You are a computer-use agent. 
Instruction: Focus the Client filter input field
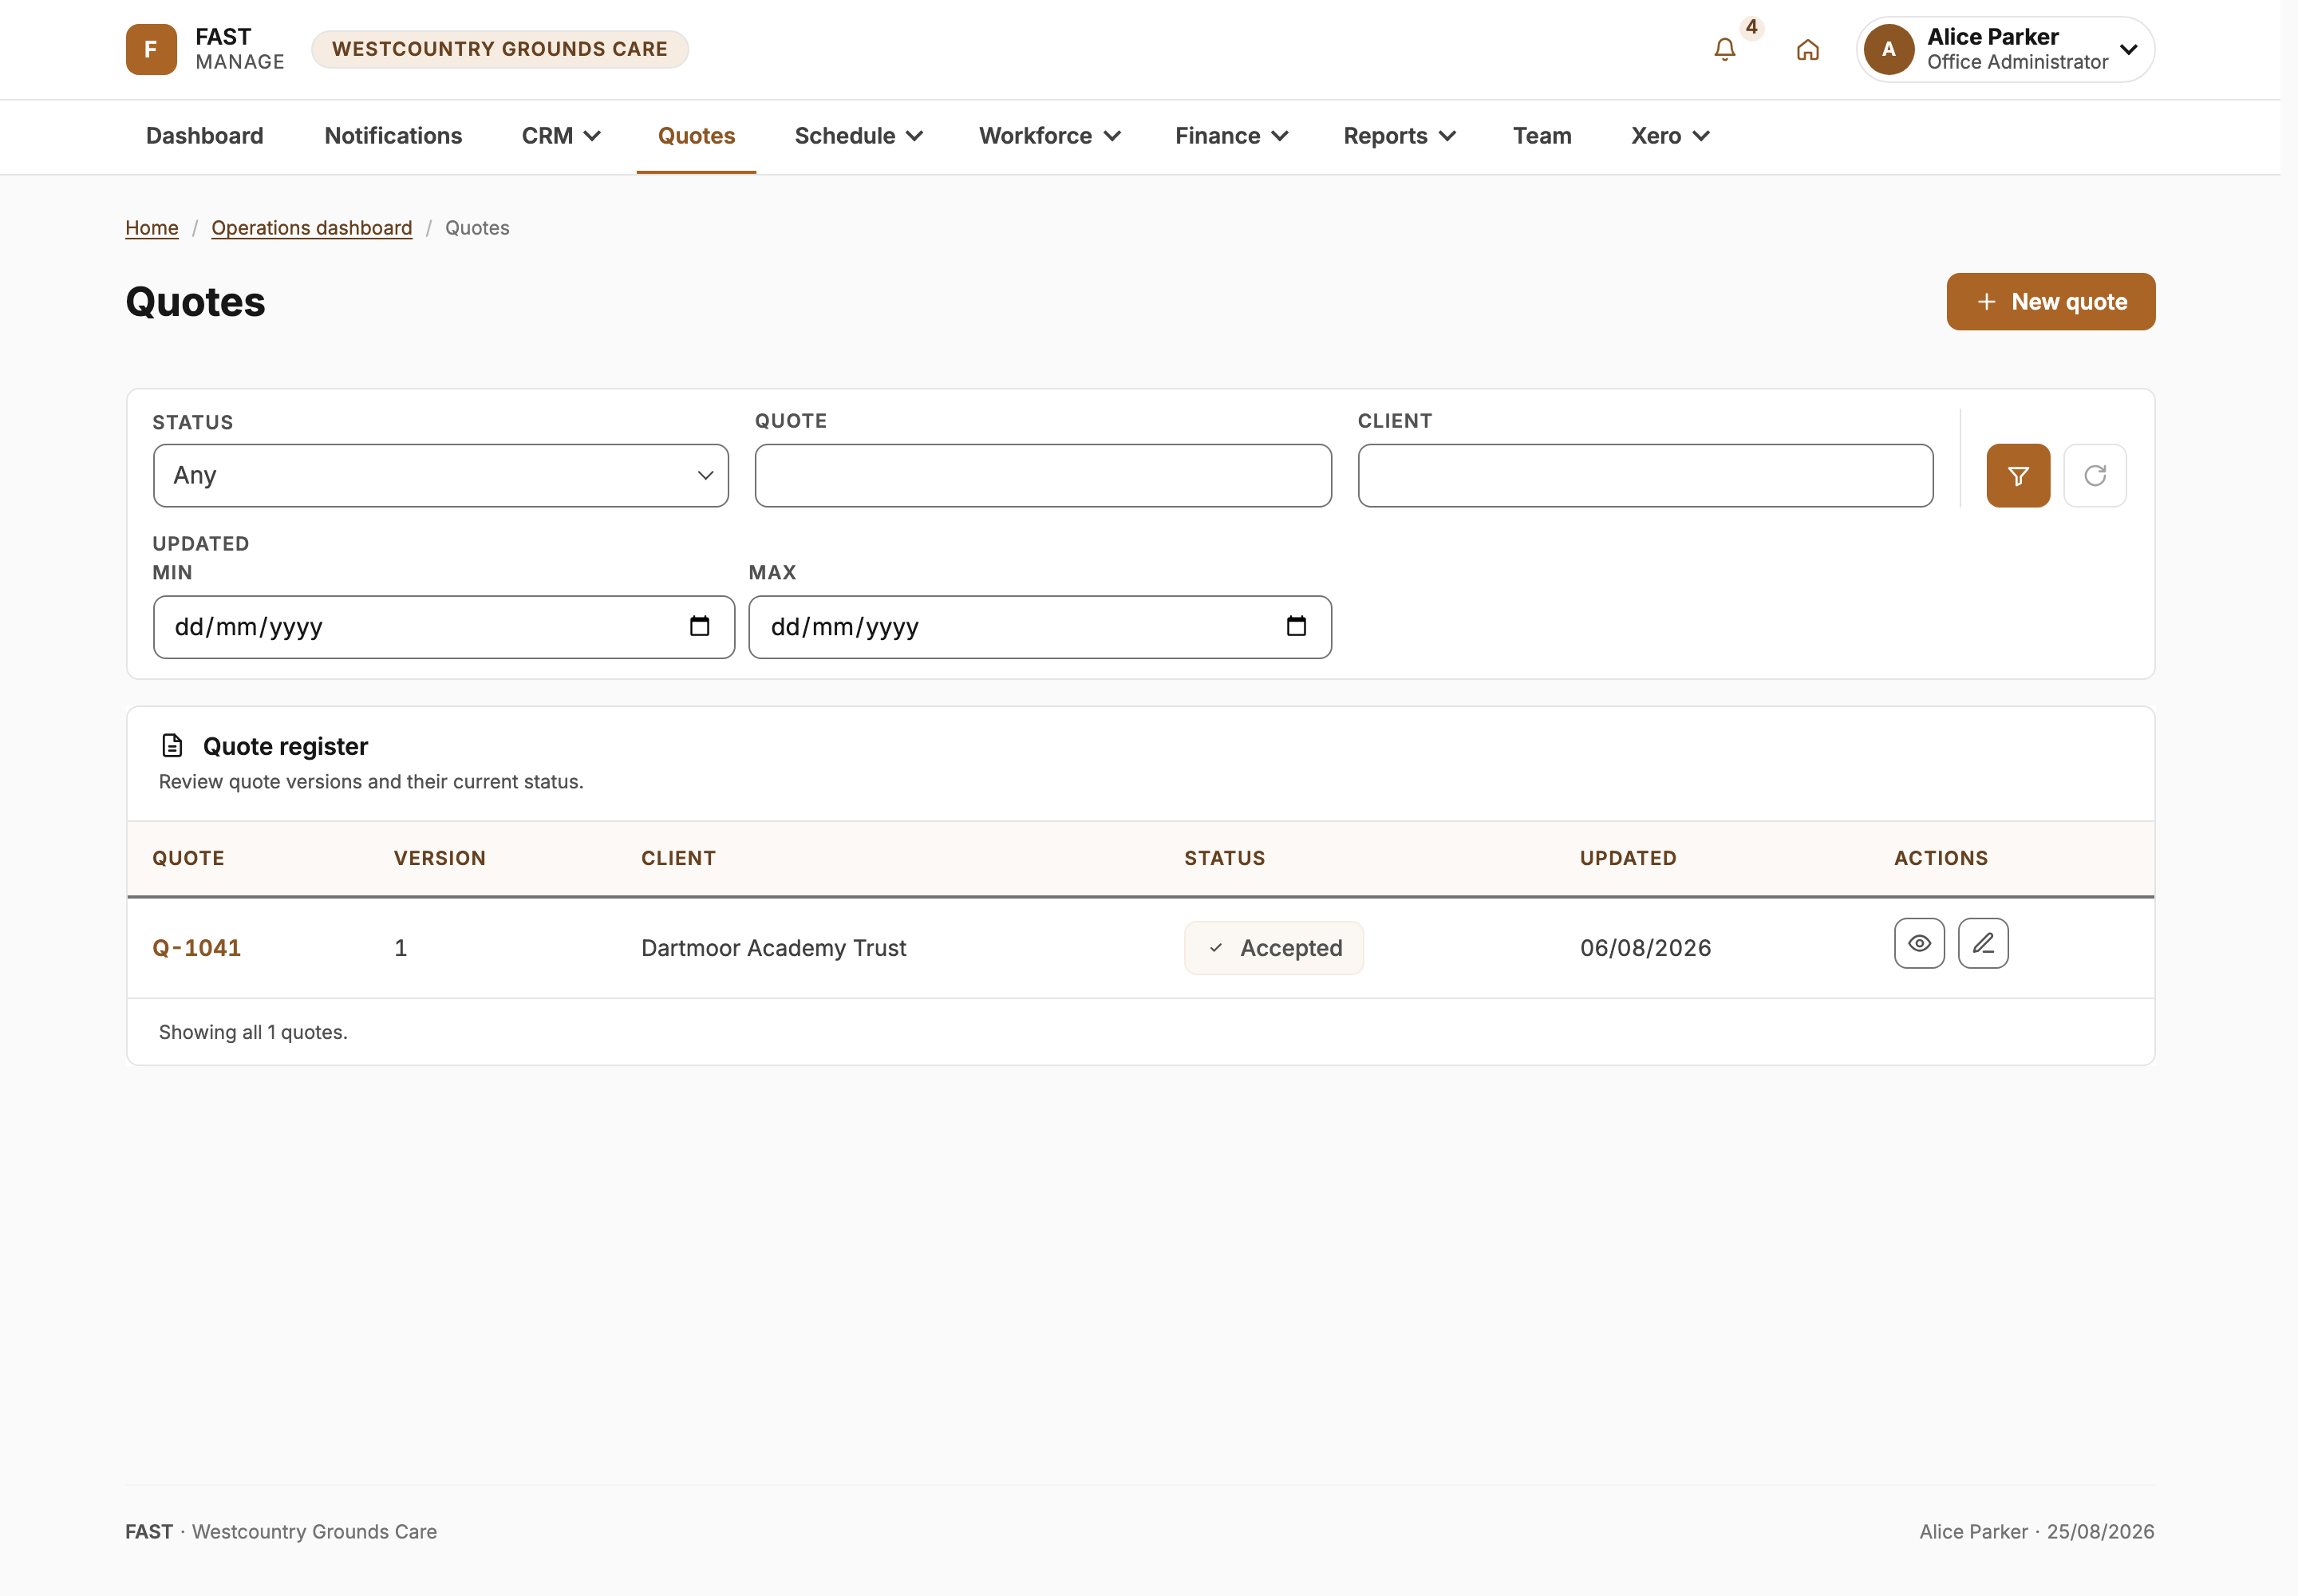[x=1645, y=476]
